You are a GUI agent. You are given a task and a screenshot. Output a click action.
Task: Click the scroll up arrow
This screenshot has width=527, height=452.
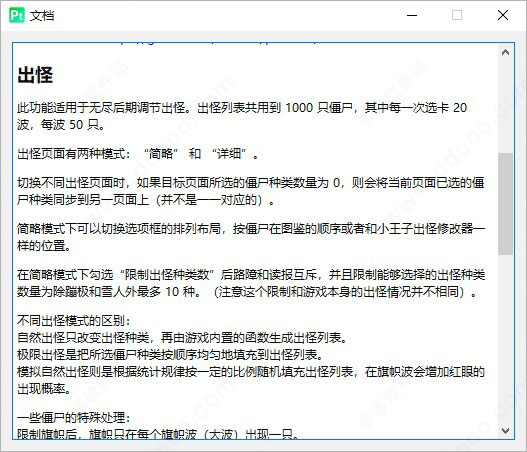pos(505,52)
